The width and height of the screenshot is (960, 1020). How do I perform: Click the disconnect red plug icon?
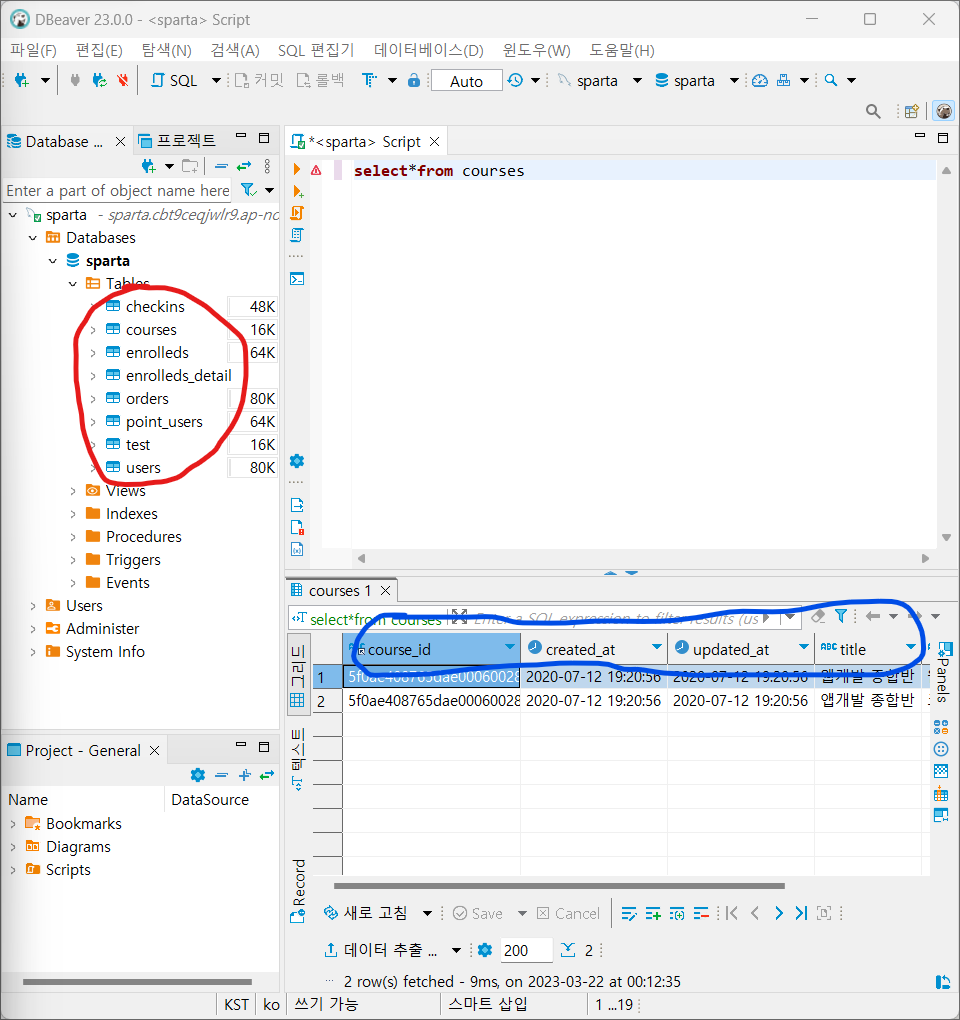[122, 80]
